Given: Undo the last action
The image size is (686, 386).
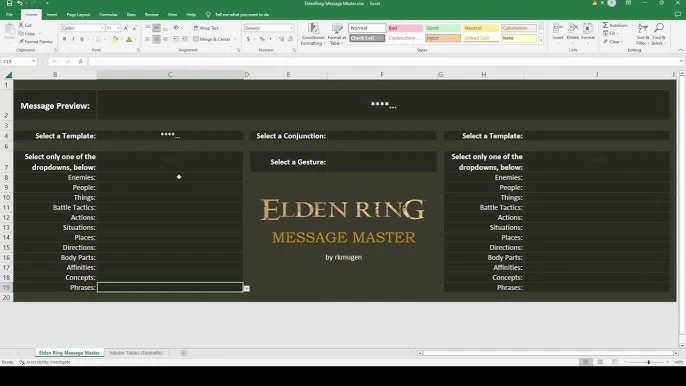Looking at the screenshot, I should pyautogui.click(x=20, y=3).
